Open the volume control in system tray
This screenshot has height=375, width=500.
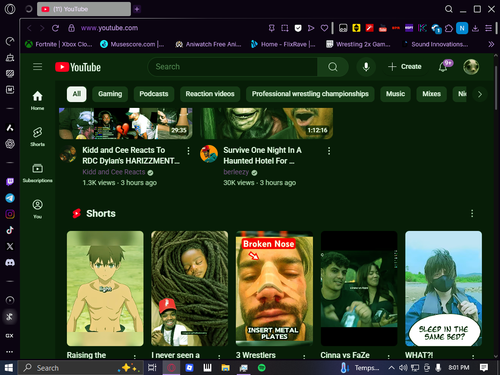(403, 368)
